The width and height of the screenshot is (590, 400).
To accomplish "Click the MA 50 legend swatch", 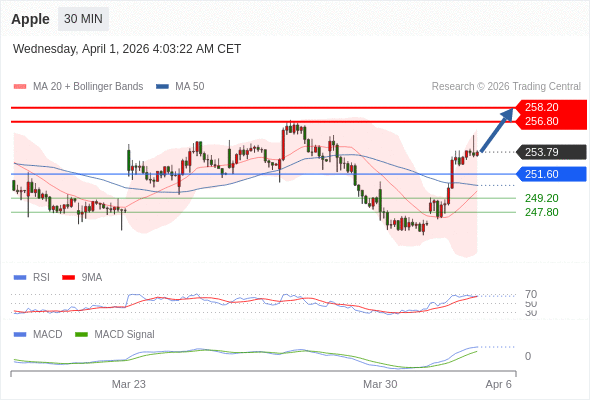I will pos(162,87).
